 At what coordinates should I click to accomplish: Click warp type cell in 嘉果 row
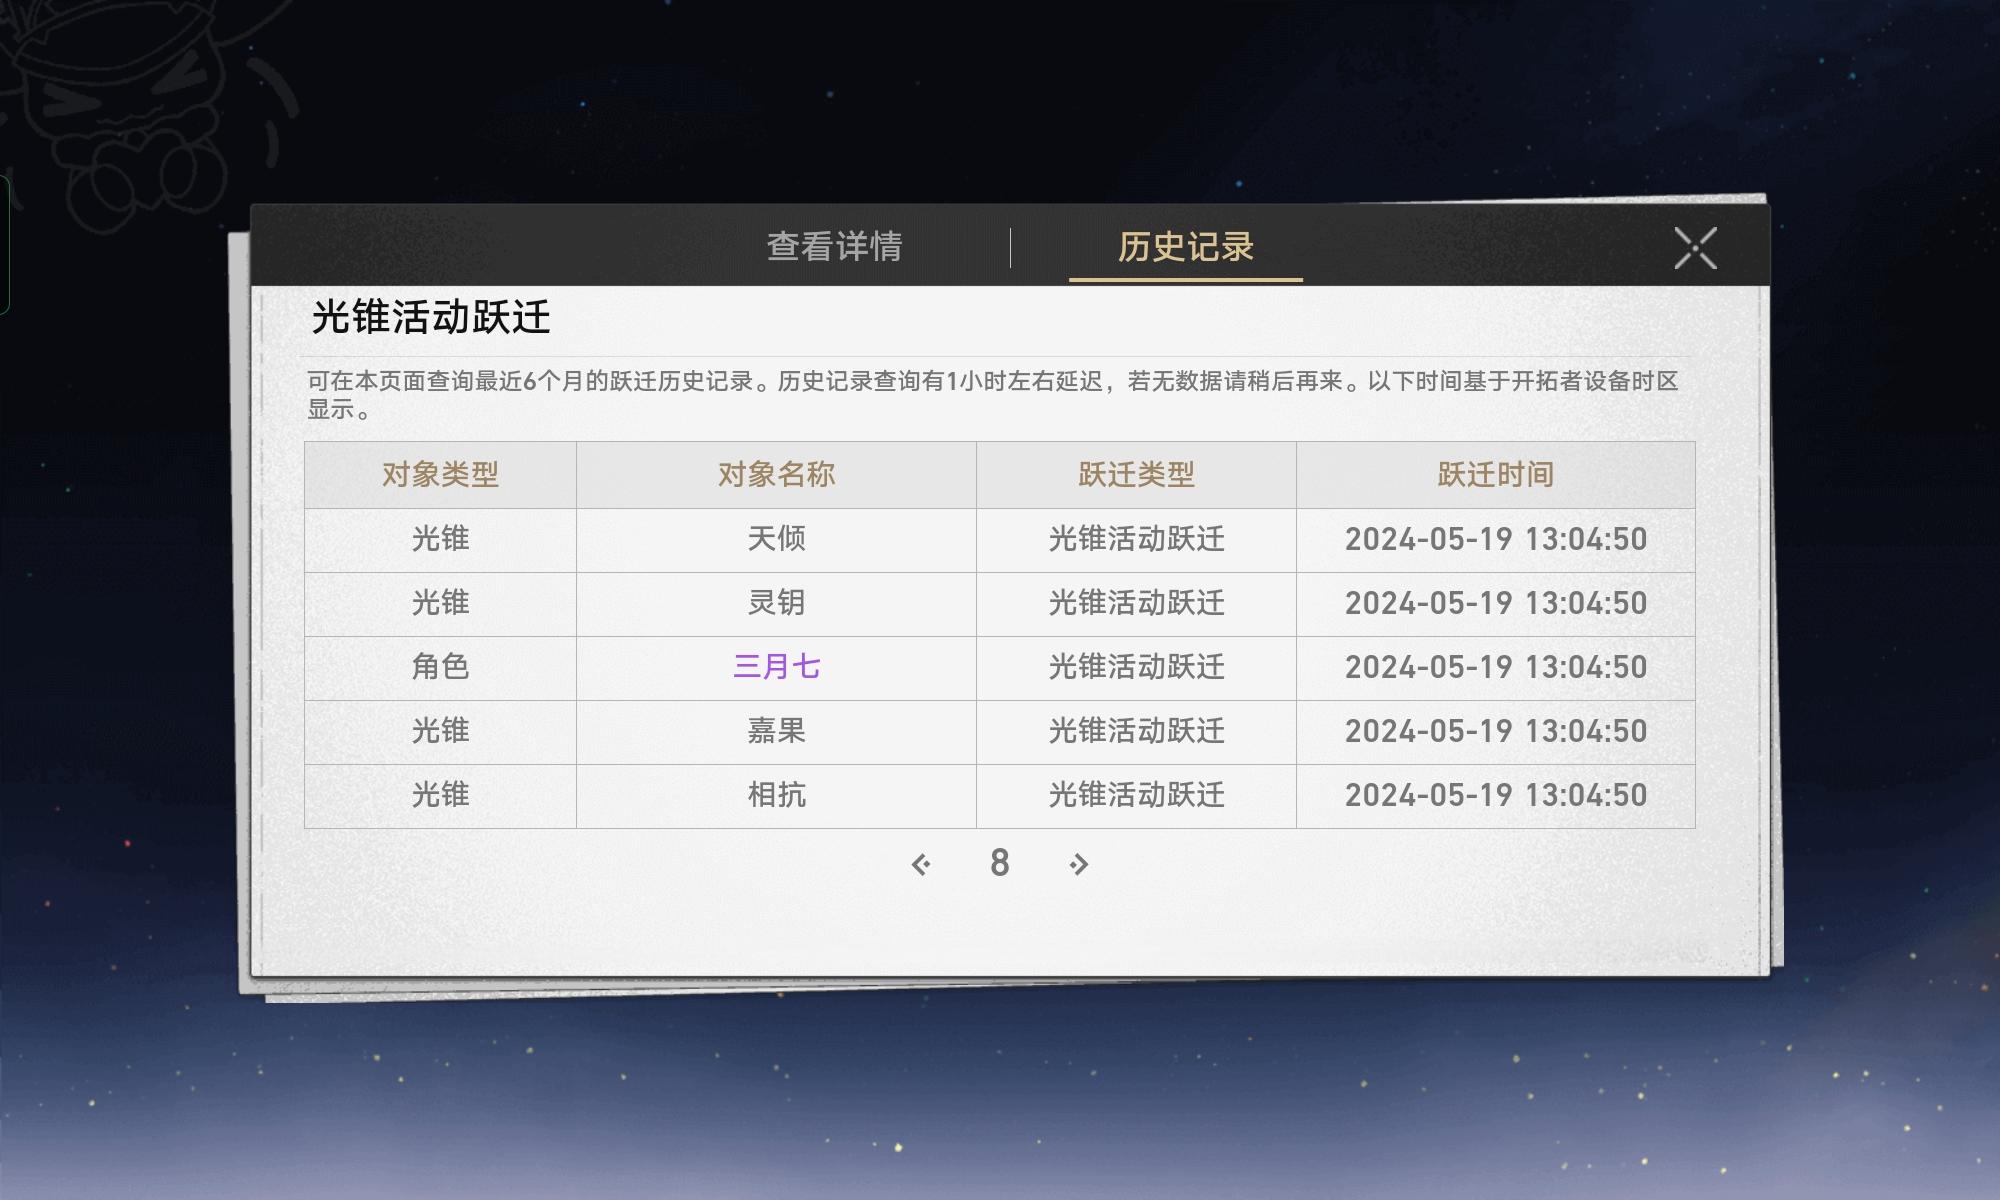point(1136,731)
